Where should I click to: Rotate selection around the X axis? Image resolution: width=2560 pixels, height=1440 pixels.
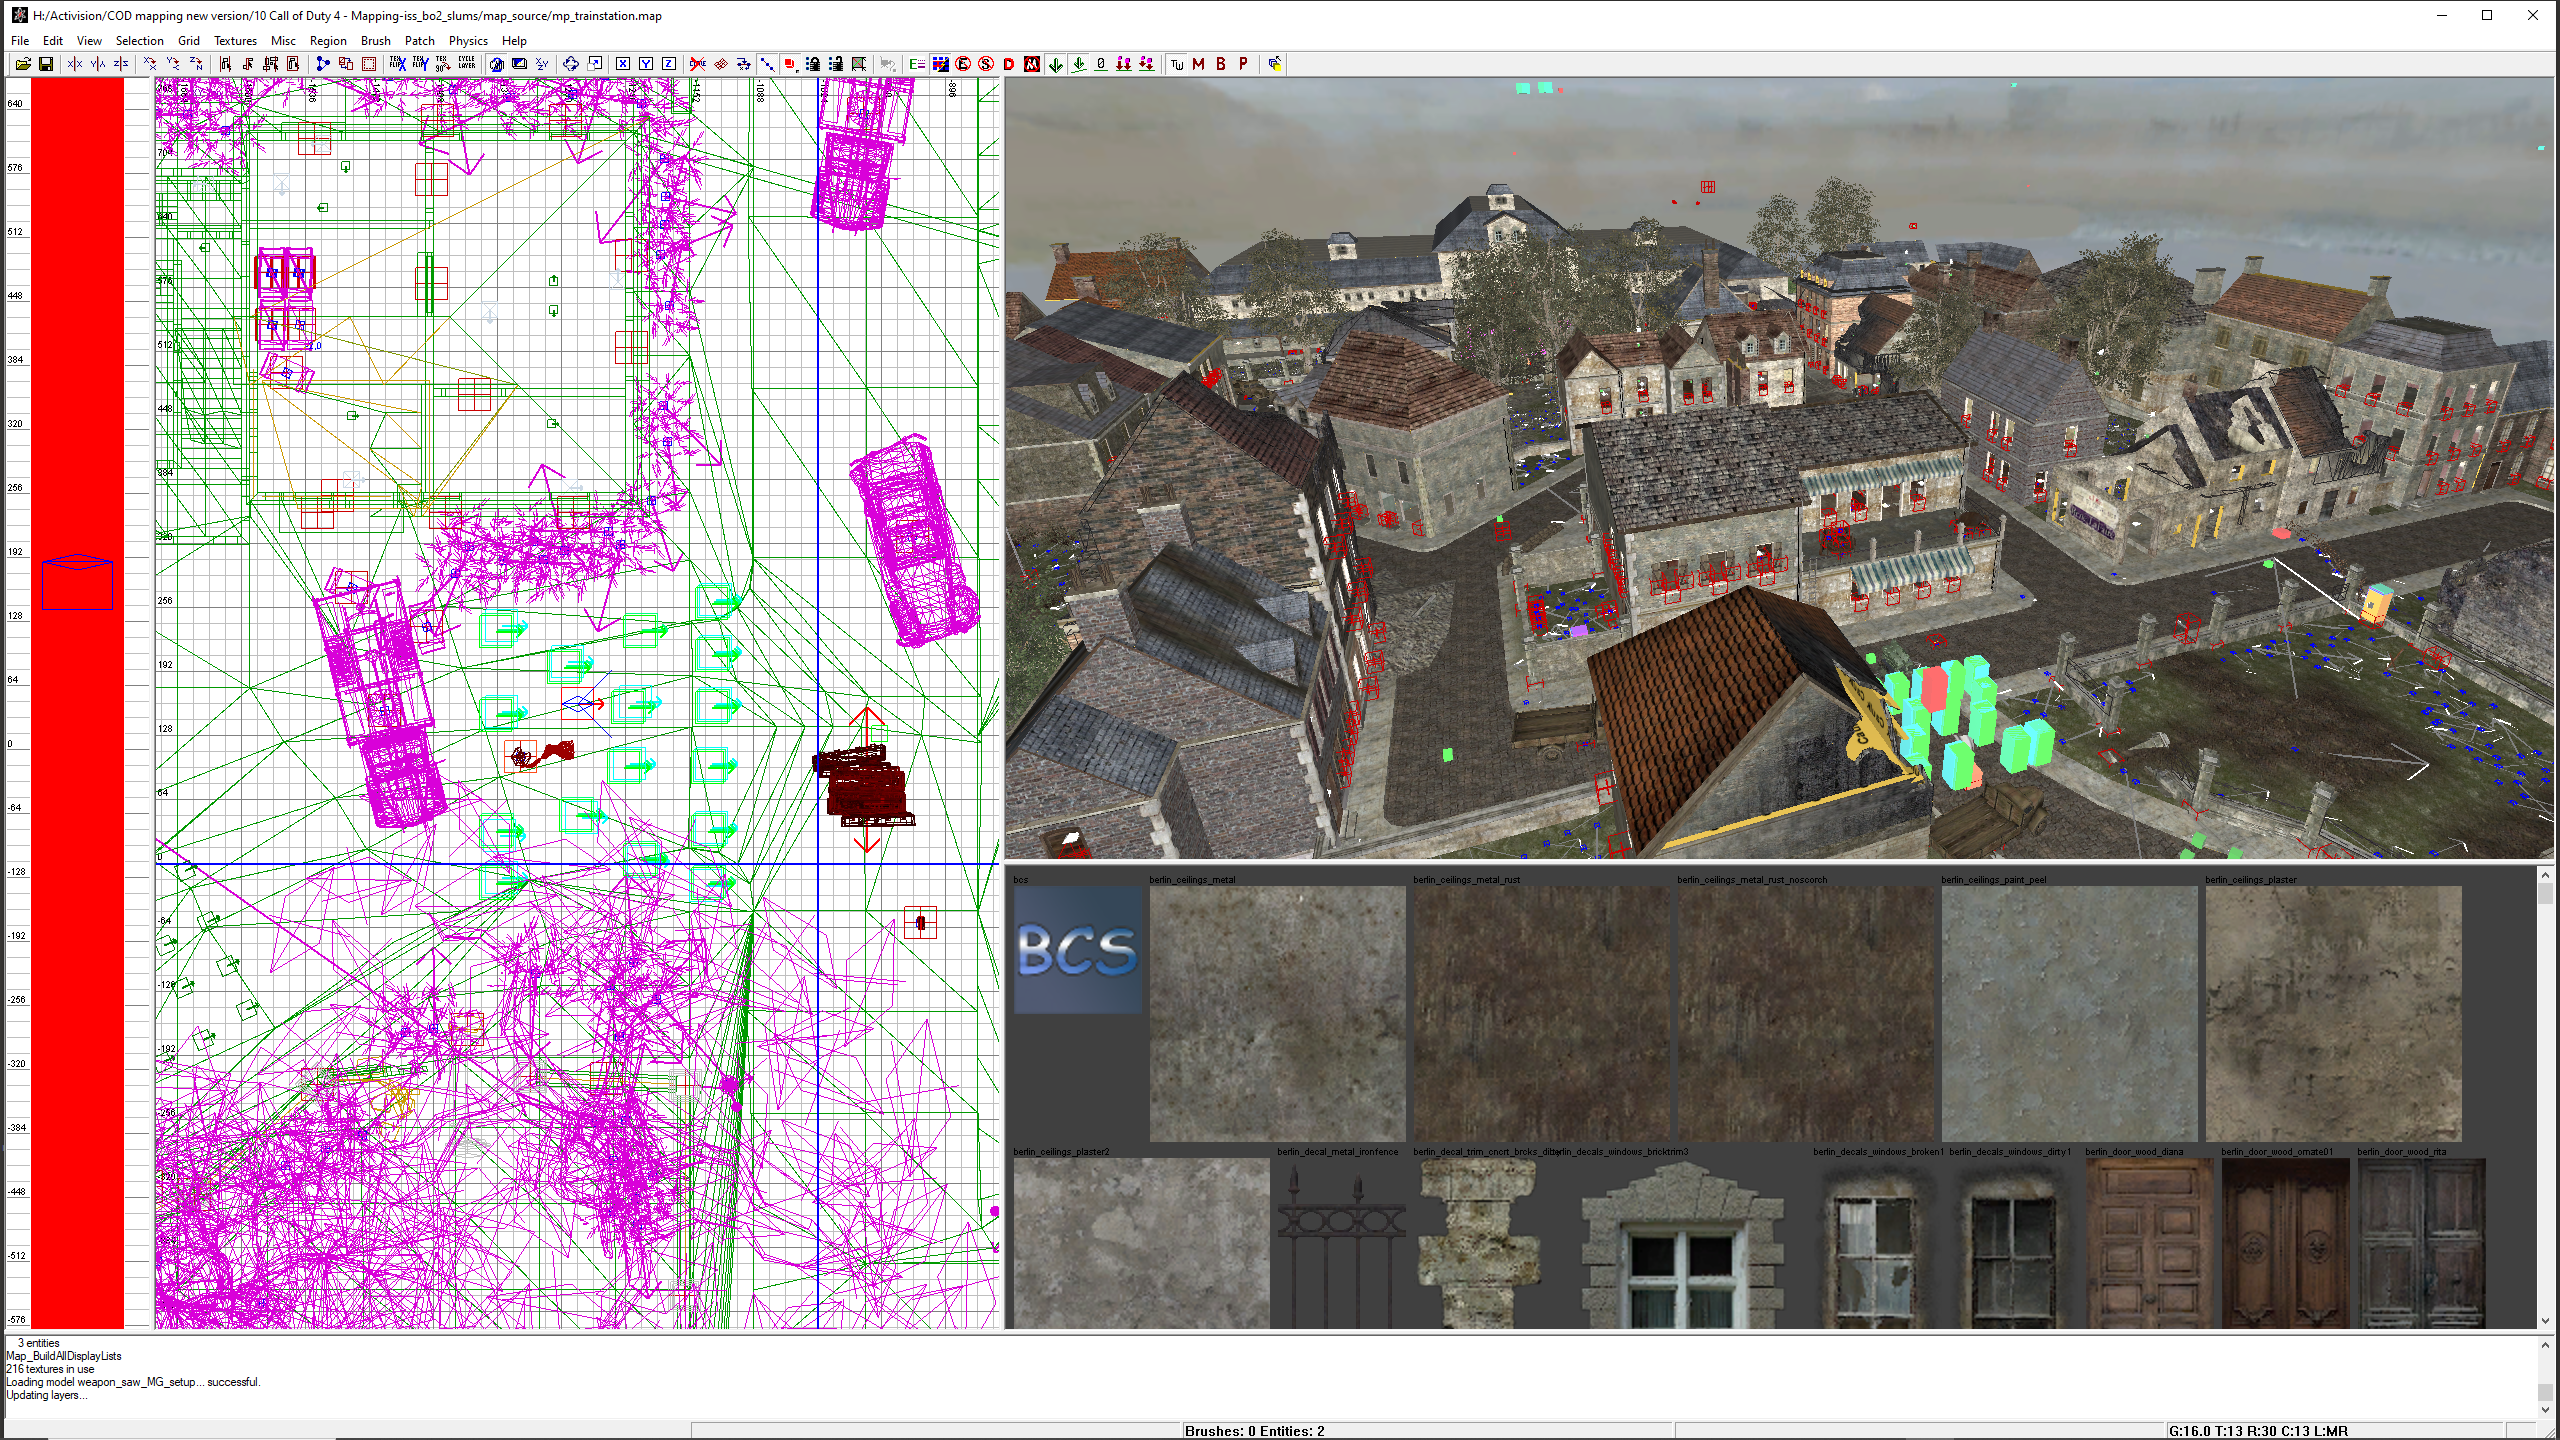[x=150, y=64]
